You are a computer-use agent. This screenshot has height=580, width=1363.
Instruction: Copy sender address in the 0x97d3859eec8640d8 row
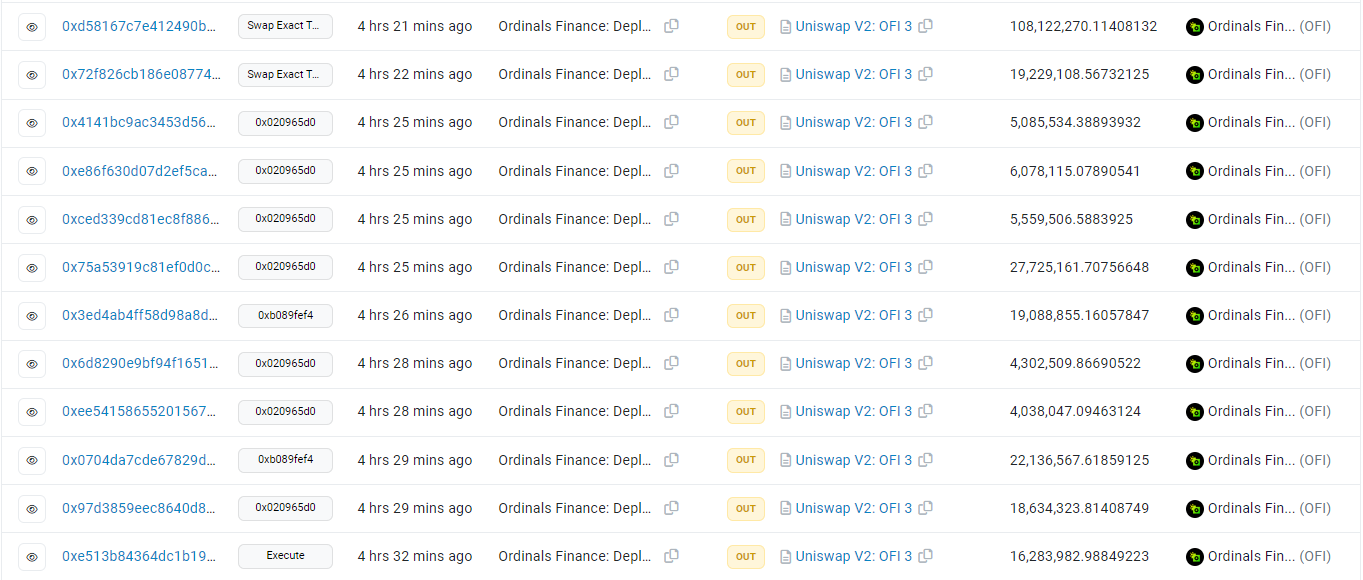coord(671,508)
